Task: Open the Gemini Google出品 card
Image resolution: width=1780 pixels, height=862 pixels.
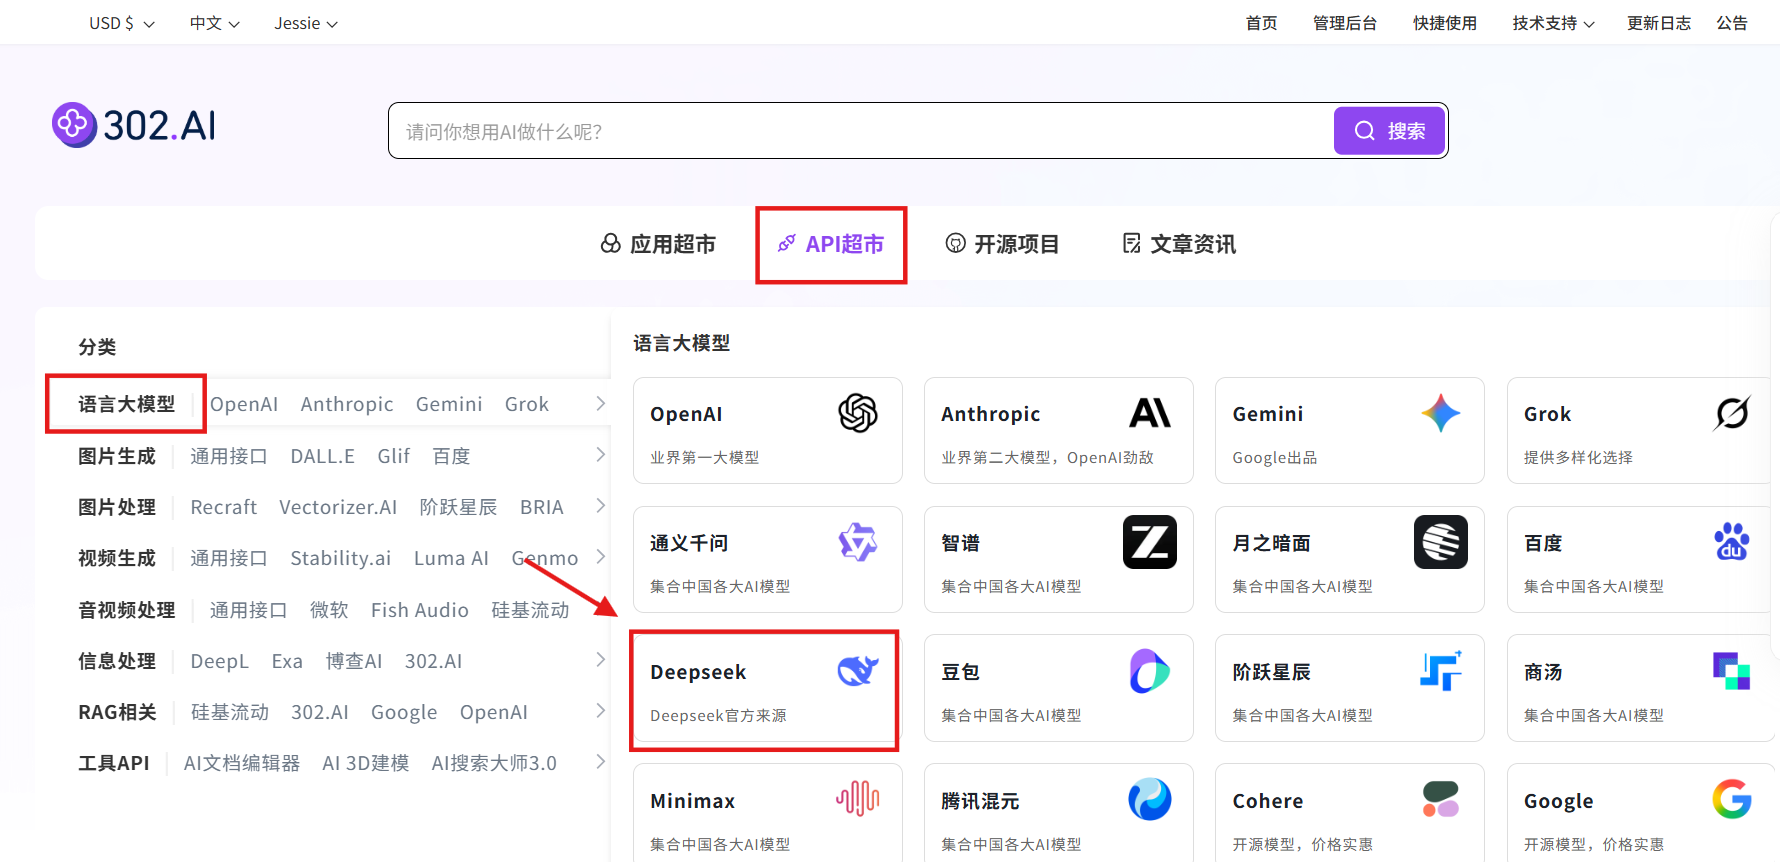Action: coord(1349,430)
